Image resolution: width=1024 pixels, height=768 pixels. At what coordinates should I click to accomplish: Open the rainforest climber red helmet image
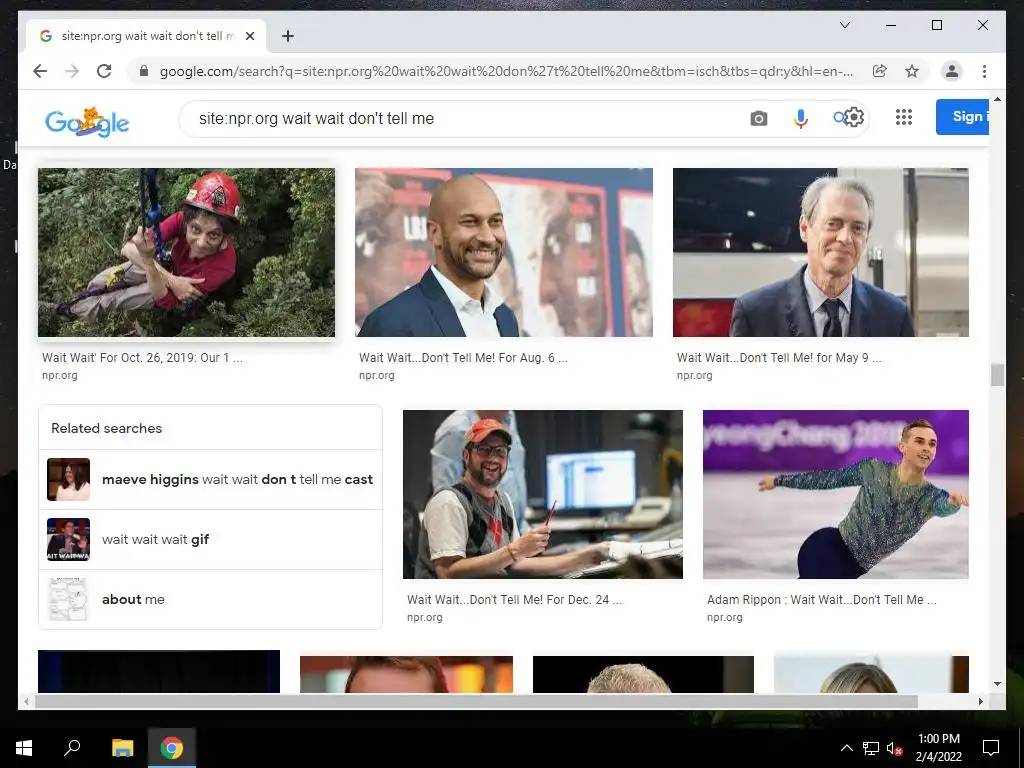click(186, 252)
